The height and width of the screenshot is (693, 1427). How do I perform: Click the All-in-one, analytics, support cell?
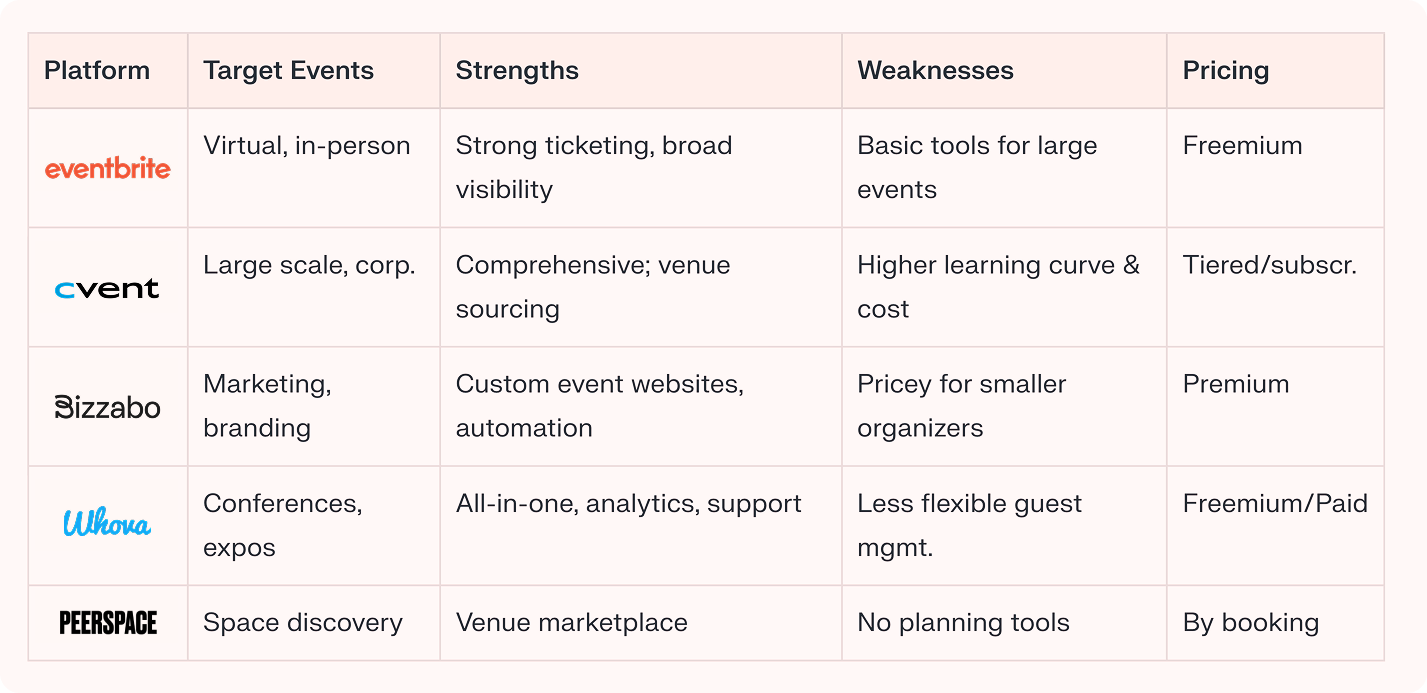[629, 503]
